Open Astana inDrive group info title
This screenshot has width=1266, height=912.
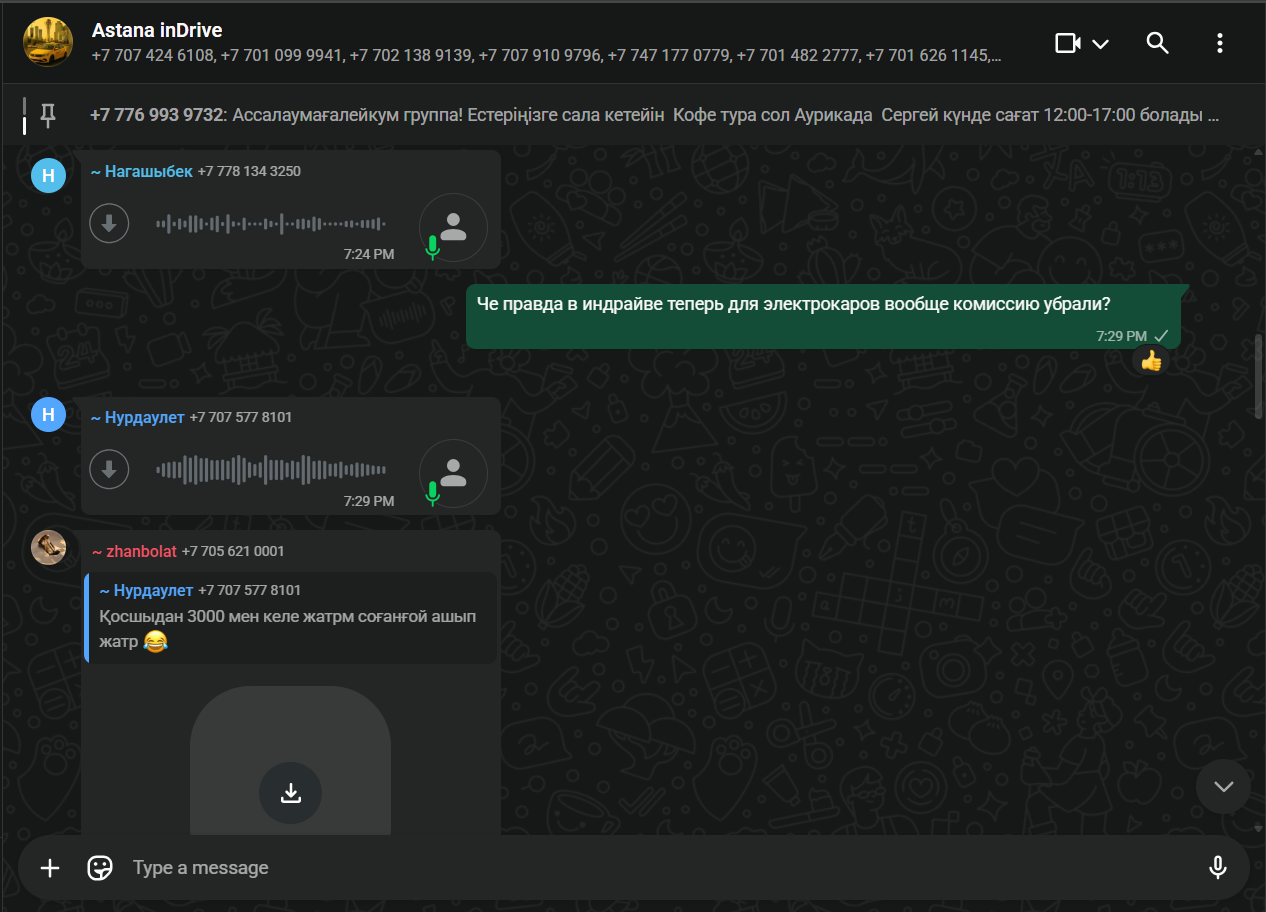coord(157,30)
